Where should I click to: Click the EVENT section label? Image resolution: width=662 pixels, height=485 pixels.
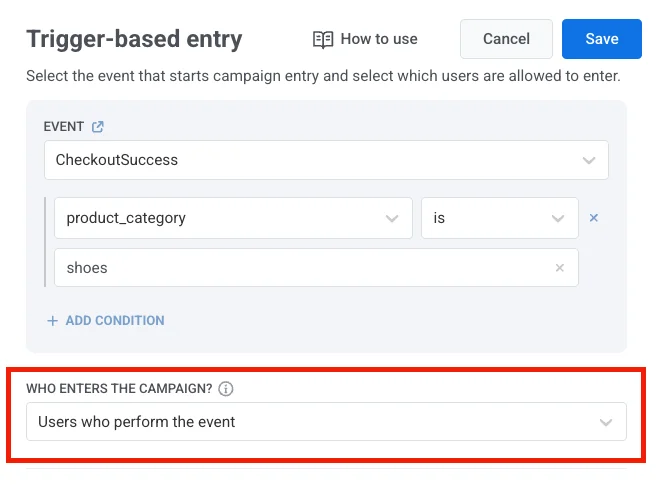[63, 127]
